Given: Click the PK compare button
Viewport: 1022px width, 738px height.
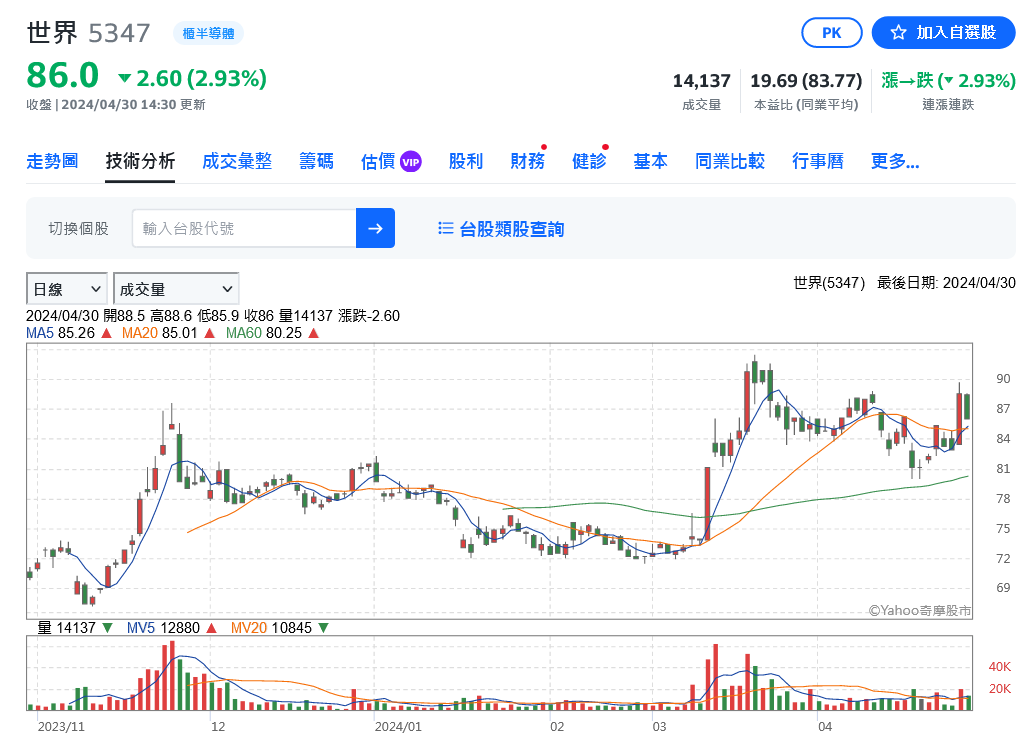Looking at the screenshot, I should (832, 33).
